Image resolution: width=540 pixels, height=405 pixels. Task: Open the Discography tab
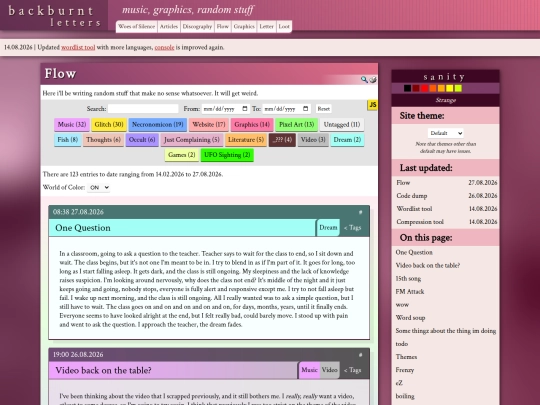coord(197,27)
